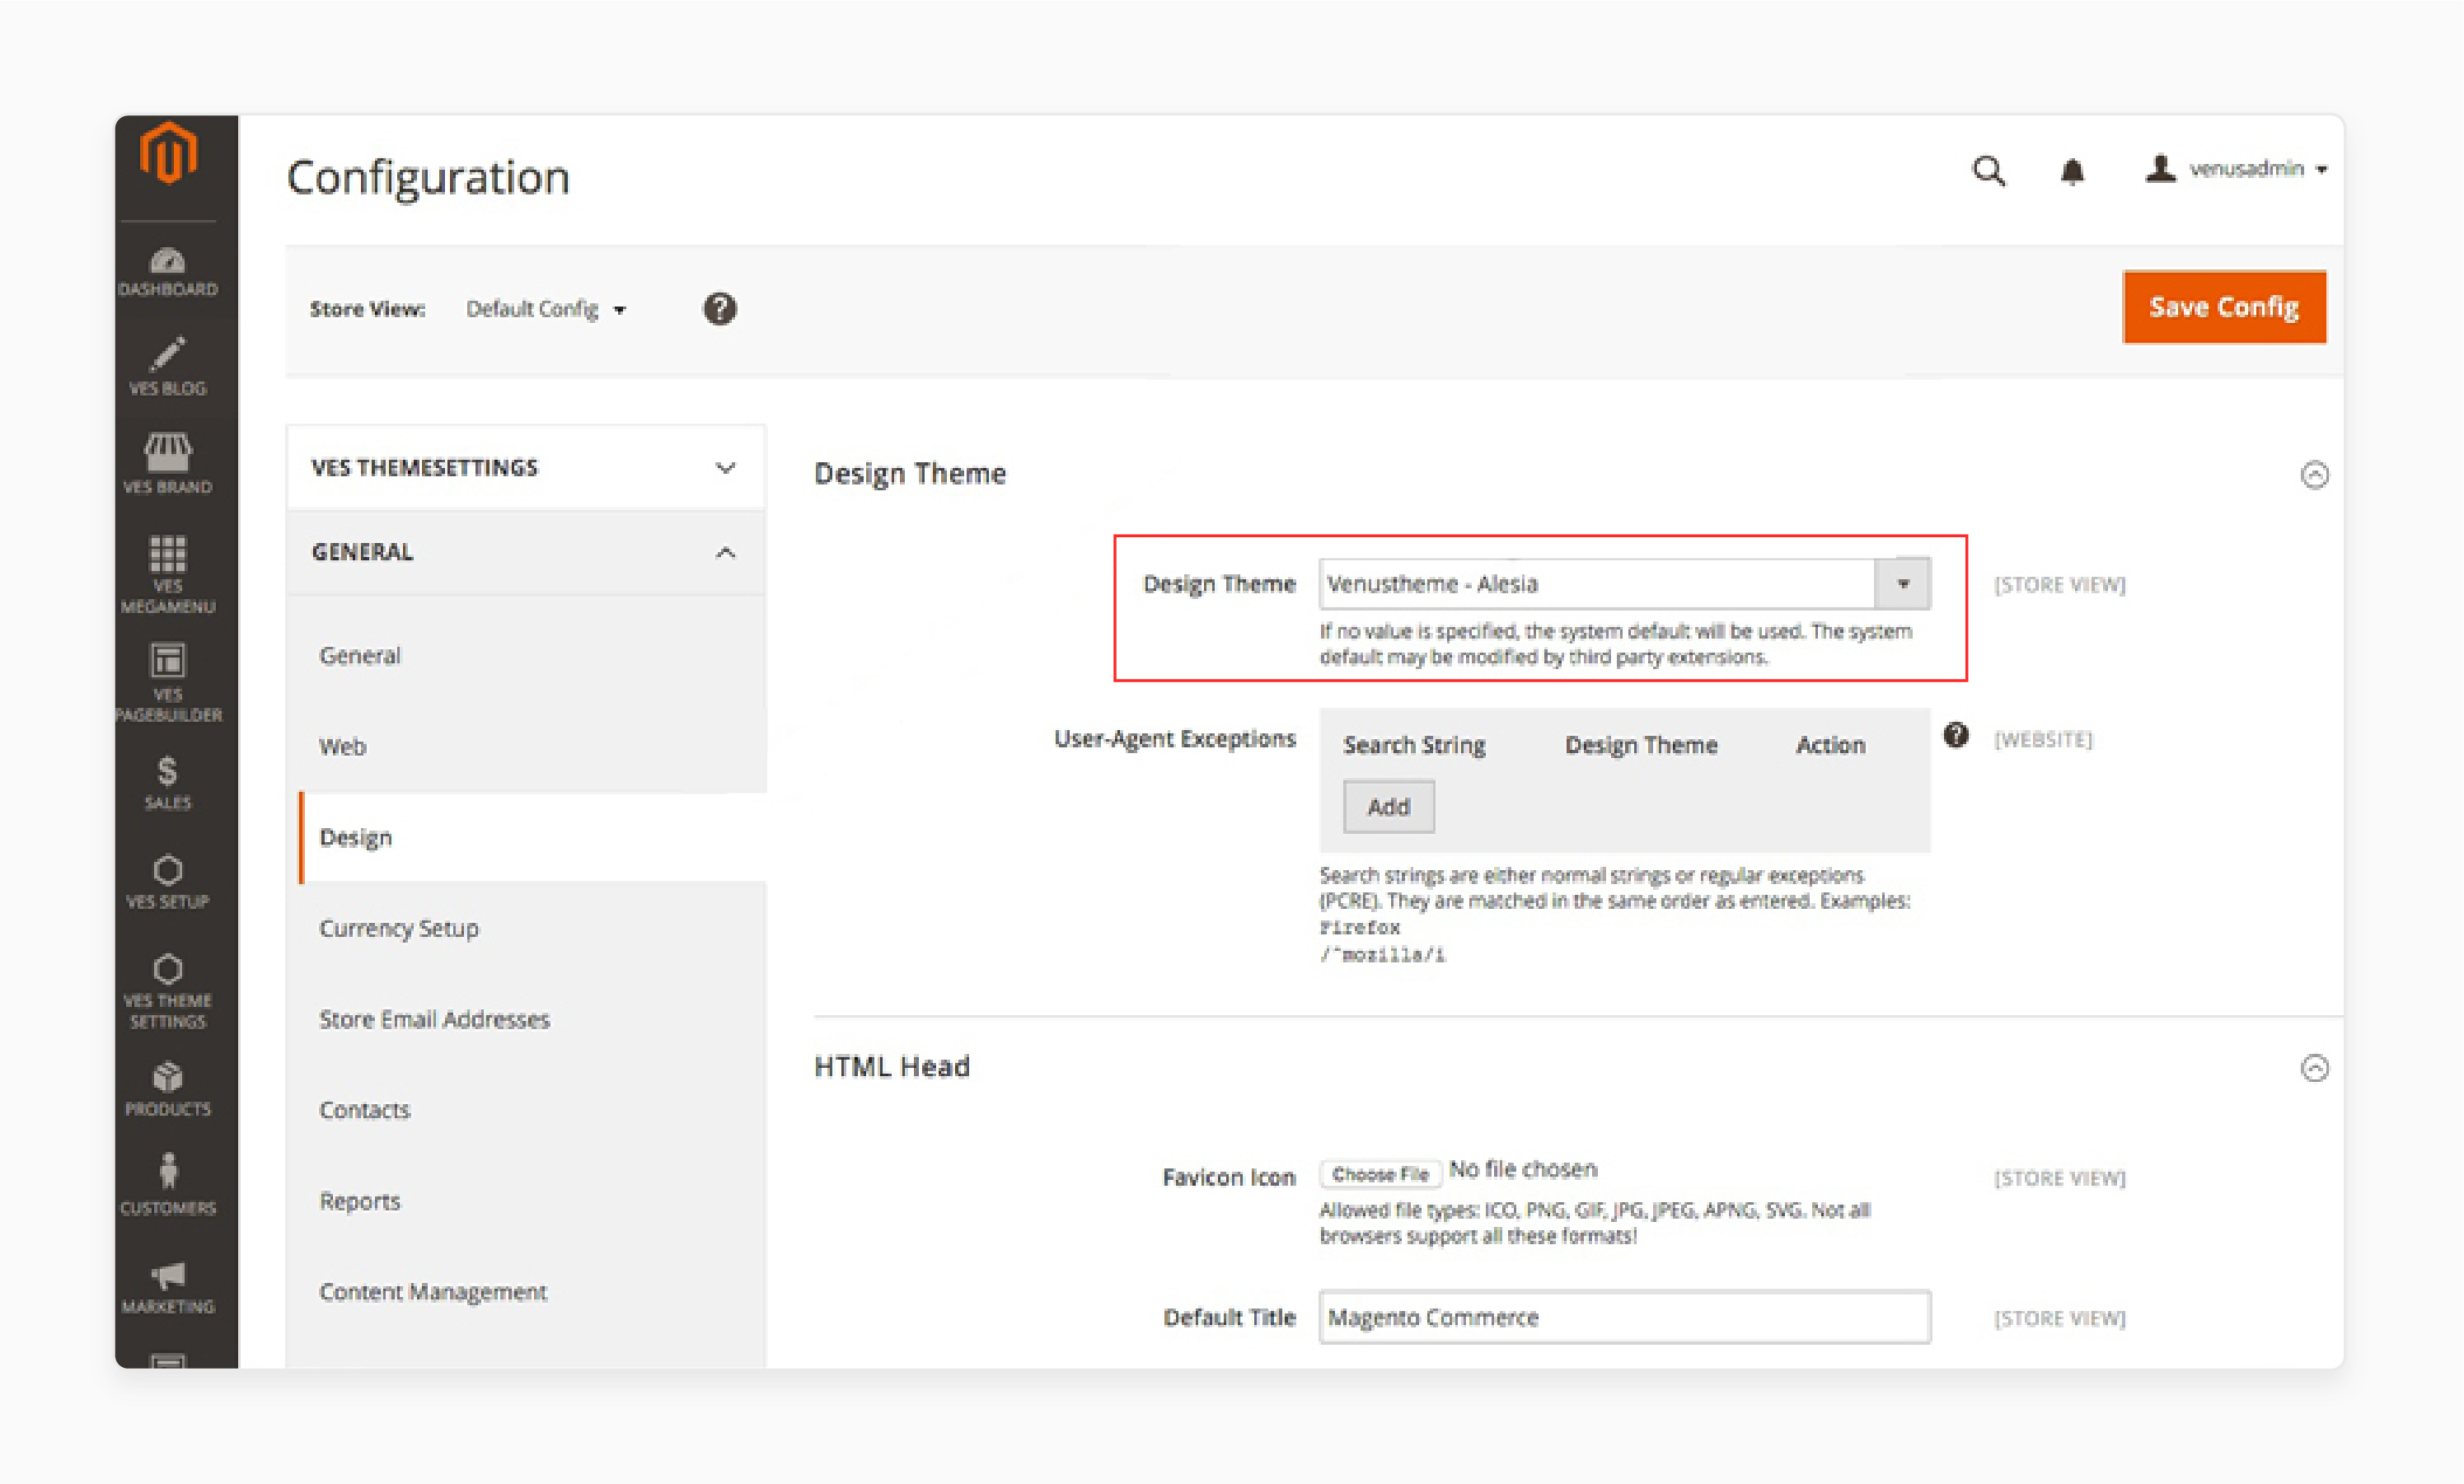
Task: Open Ves Brand in the sidebar
Action: coord(168,464)
